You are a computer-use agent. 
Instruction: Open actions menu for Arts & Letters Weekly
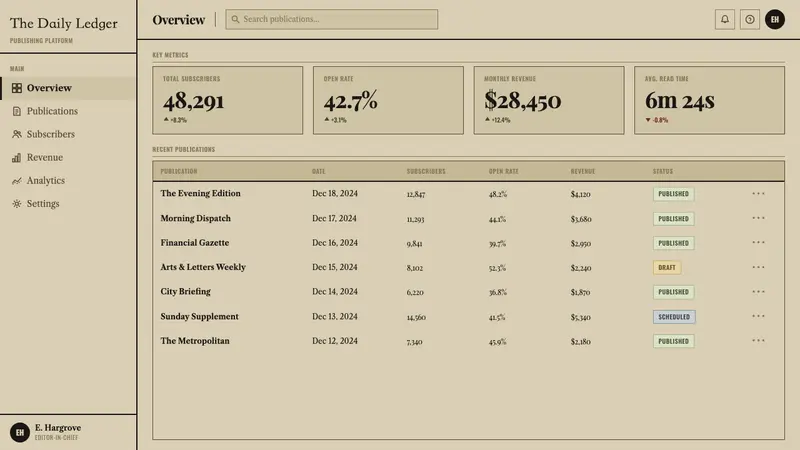[758, 267]
